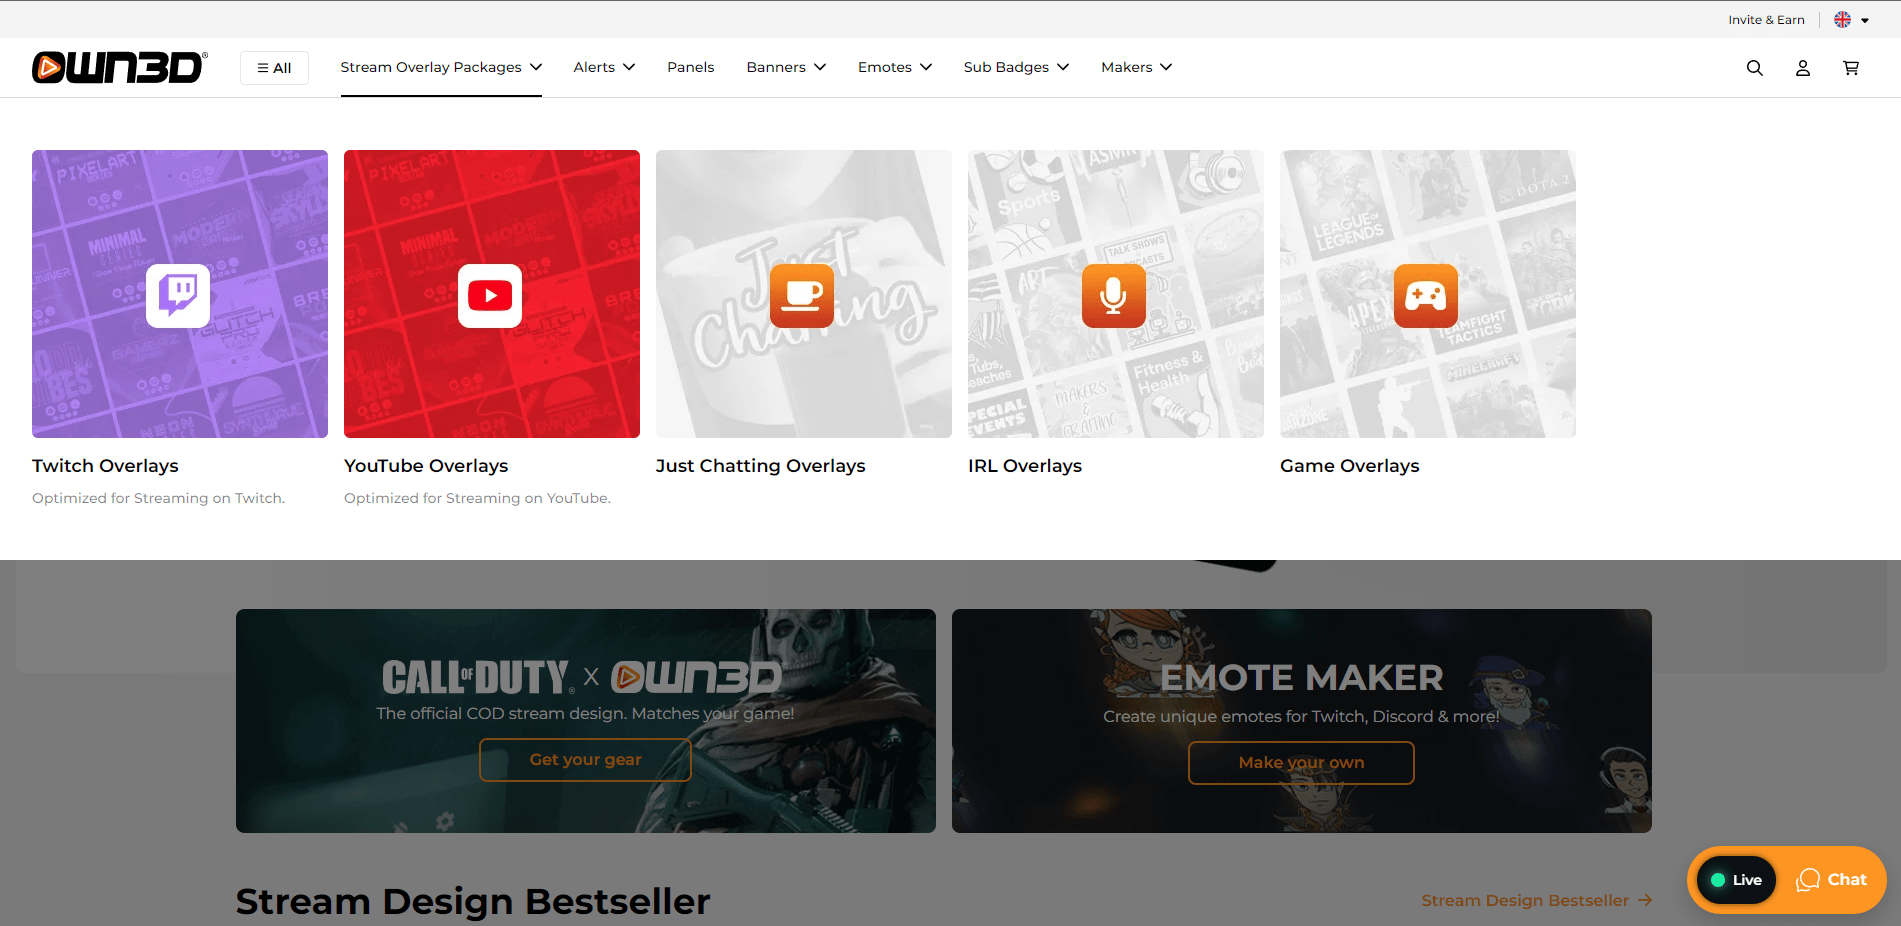This screenshot has width=1901, height=926.
Task: Open the search tool
Action: (x=1755, y=67)
